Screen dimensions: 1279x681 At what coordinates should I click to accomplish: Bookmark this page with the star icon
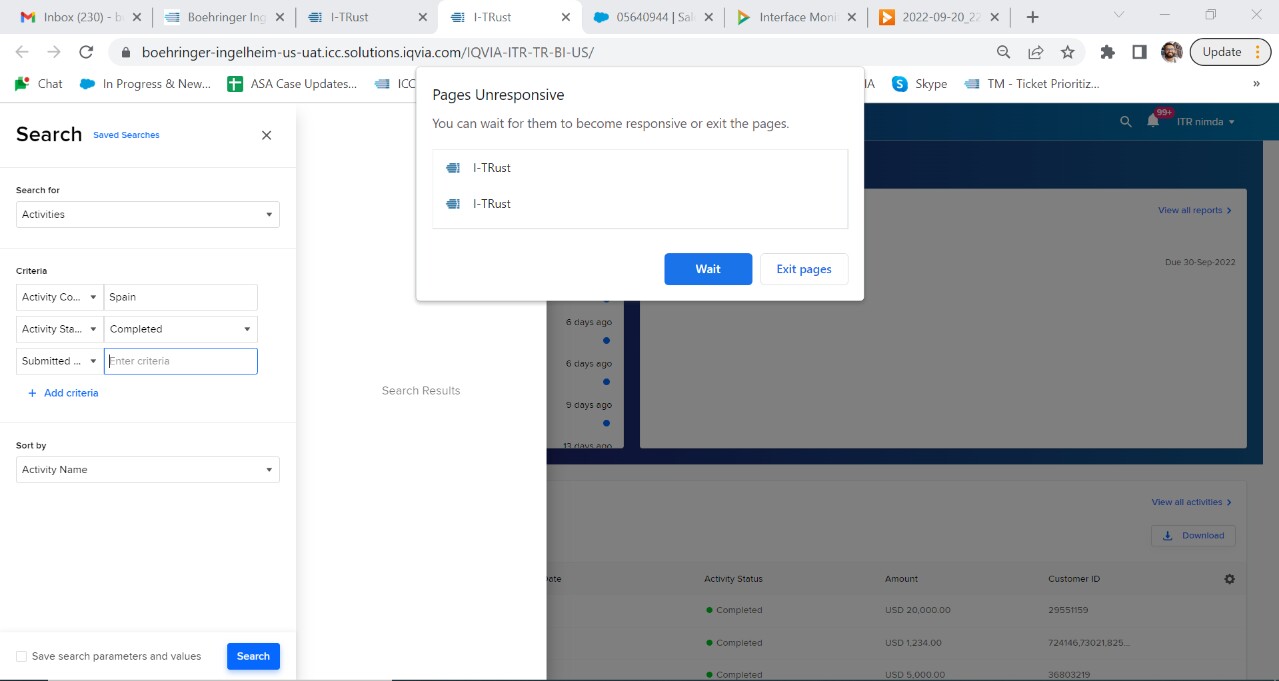coord(1067,52)
